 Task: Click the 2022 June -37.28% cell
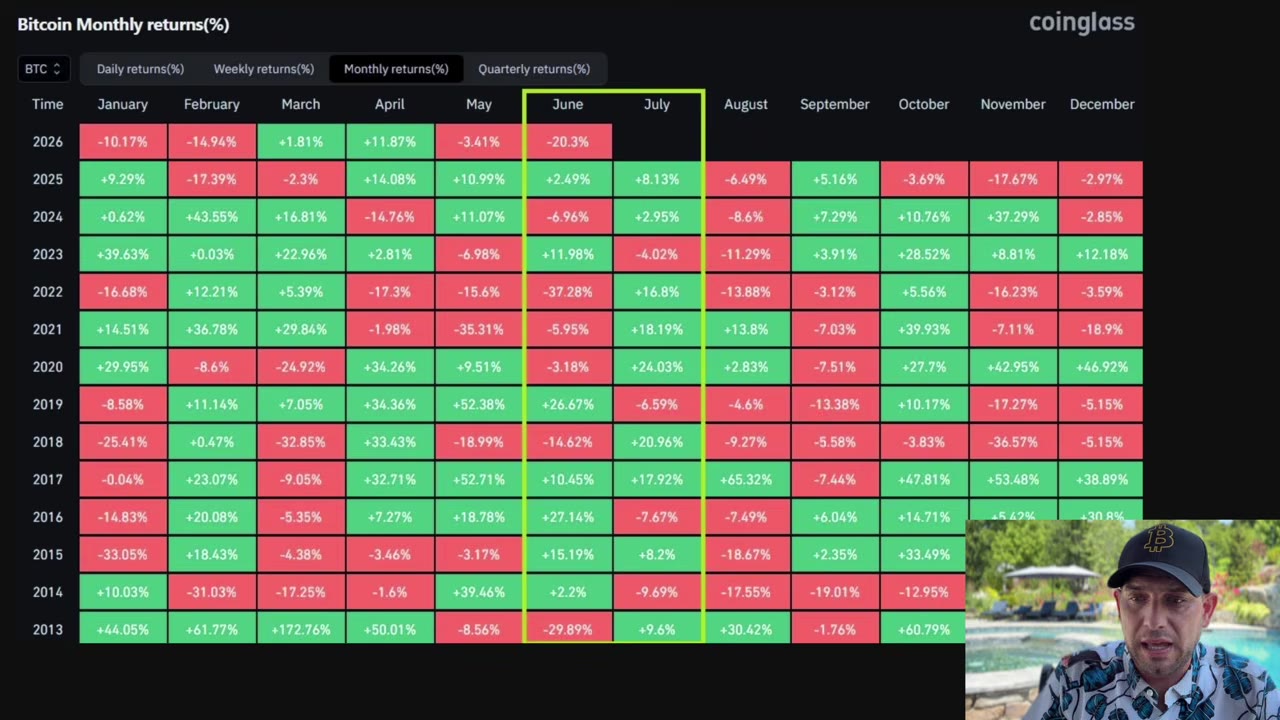point(568,292)
